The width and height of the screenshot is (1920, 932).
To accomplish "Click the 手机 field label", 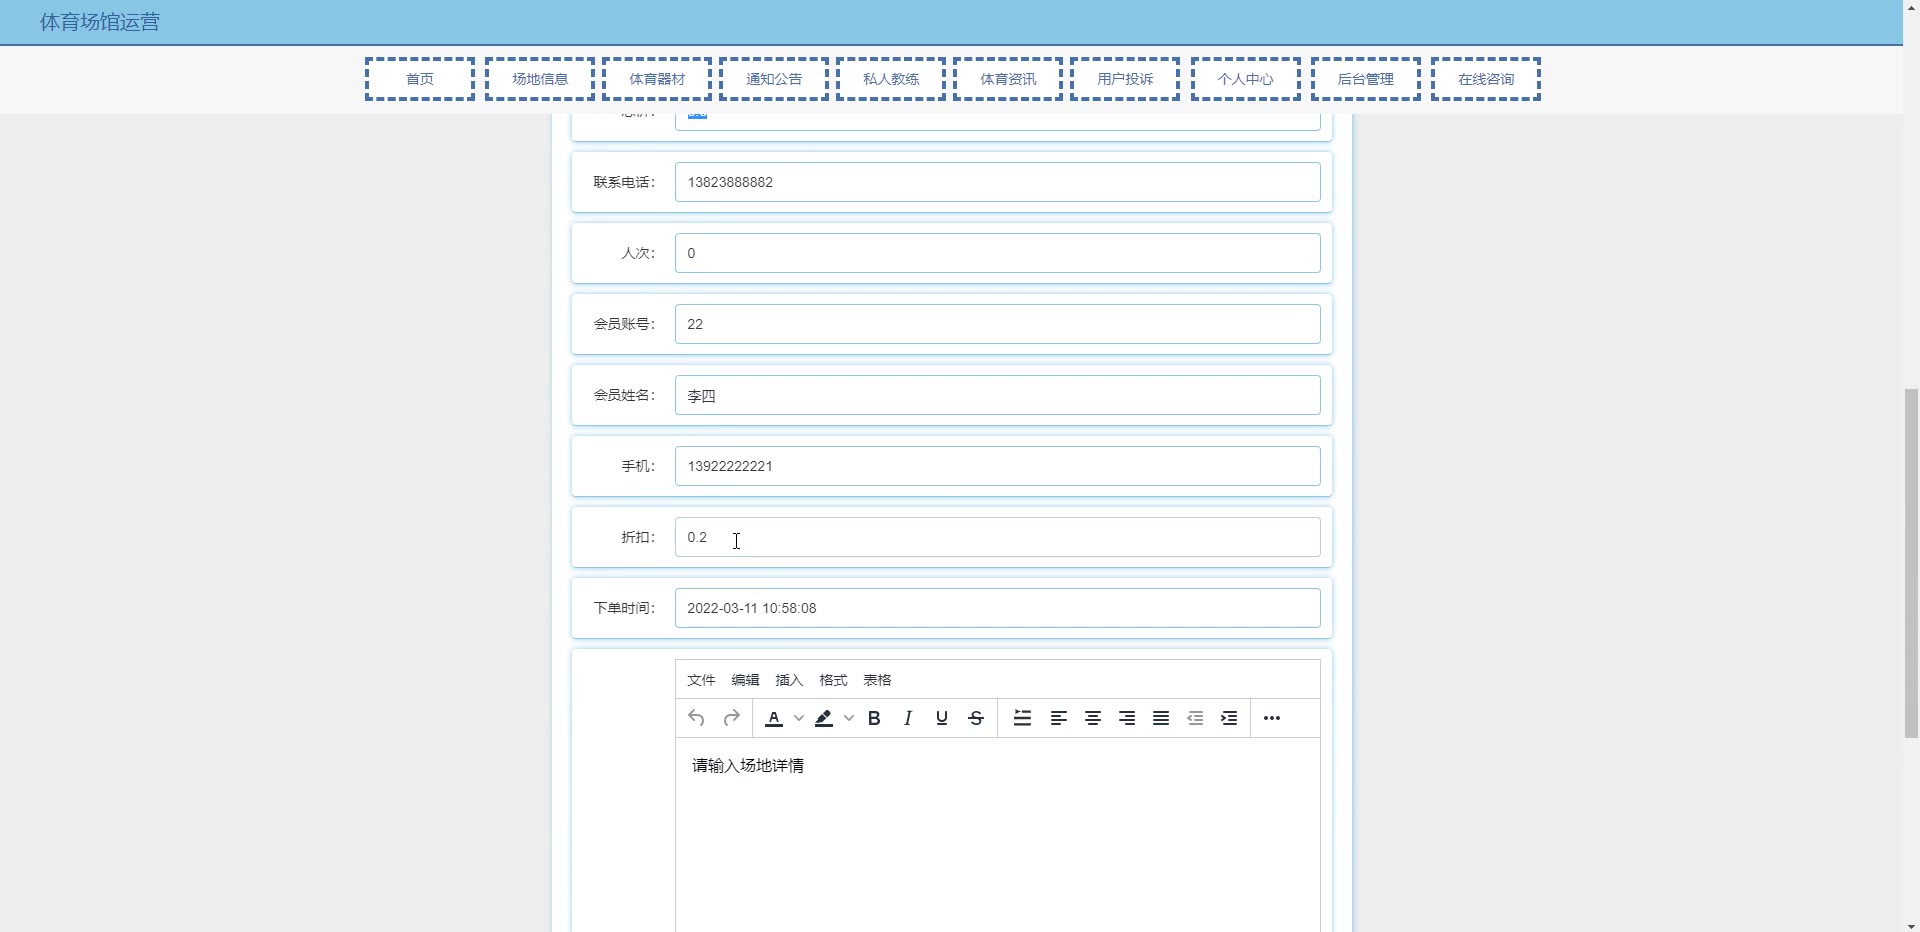I will tap(638, 466).
